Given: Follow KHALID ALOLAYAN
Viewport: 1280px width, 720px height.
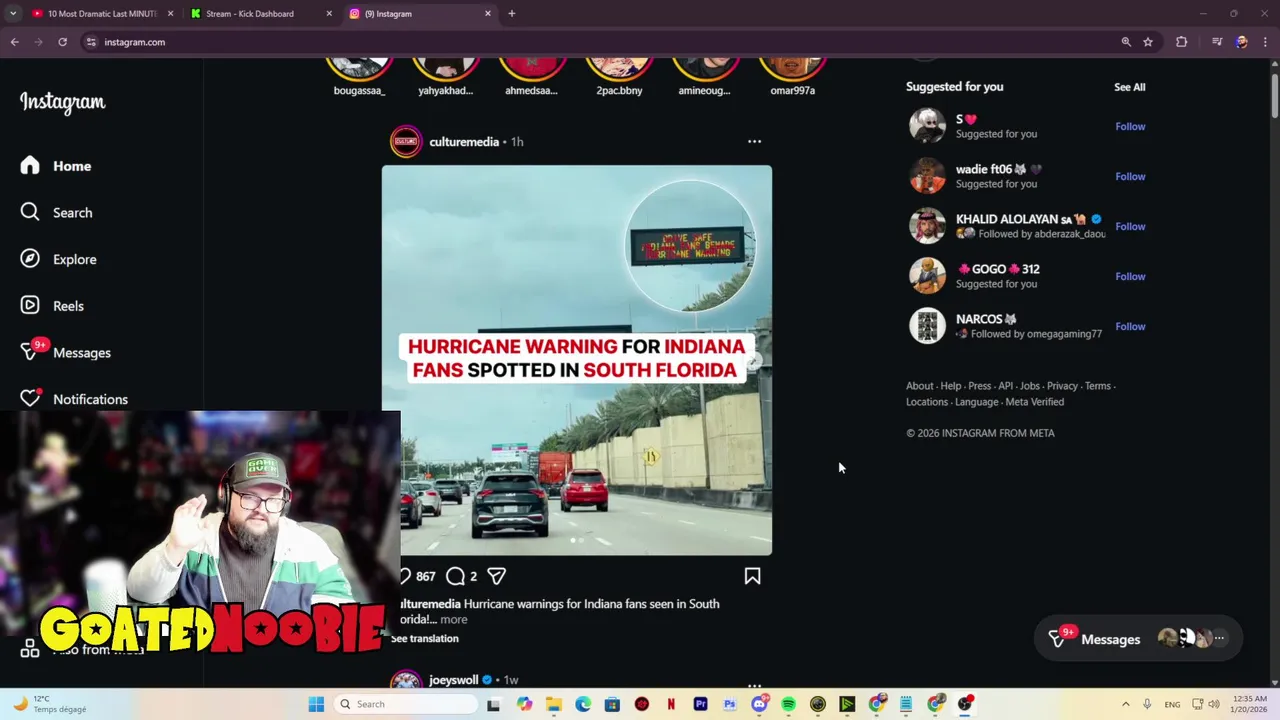Looking at the screenshot, I should [x=1130, y=226].
